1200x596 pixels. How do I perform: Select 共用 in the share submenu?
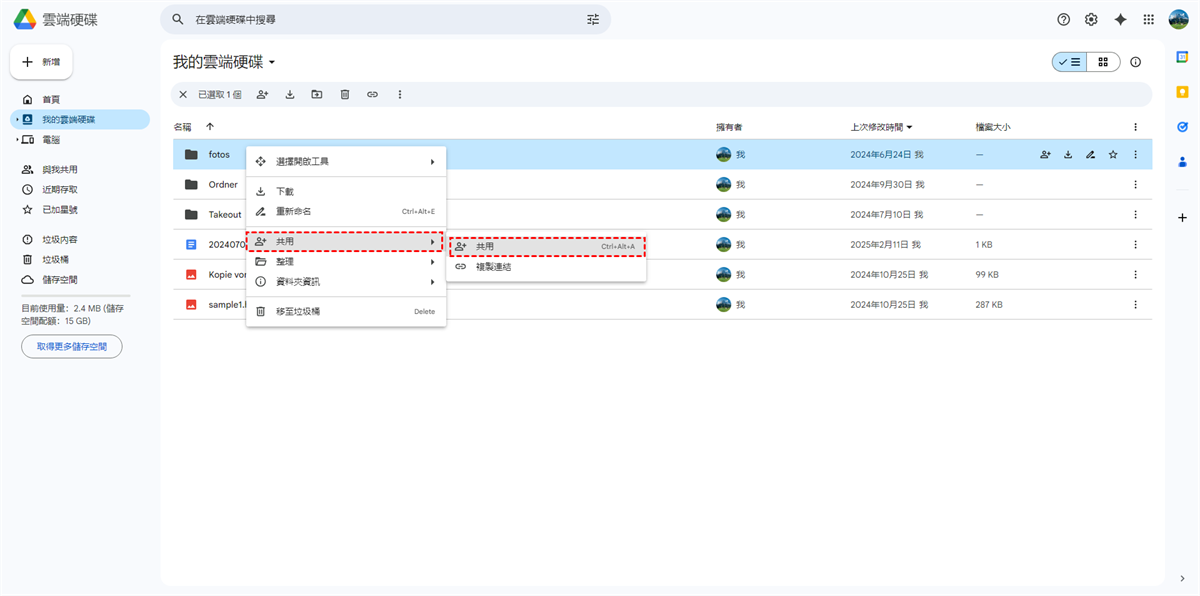click(x=546, y=246)
